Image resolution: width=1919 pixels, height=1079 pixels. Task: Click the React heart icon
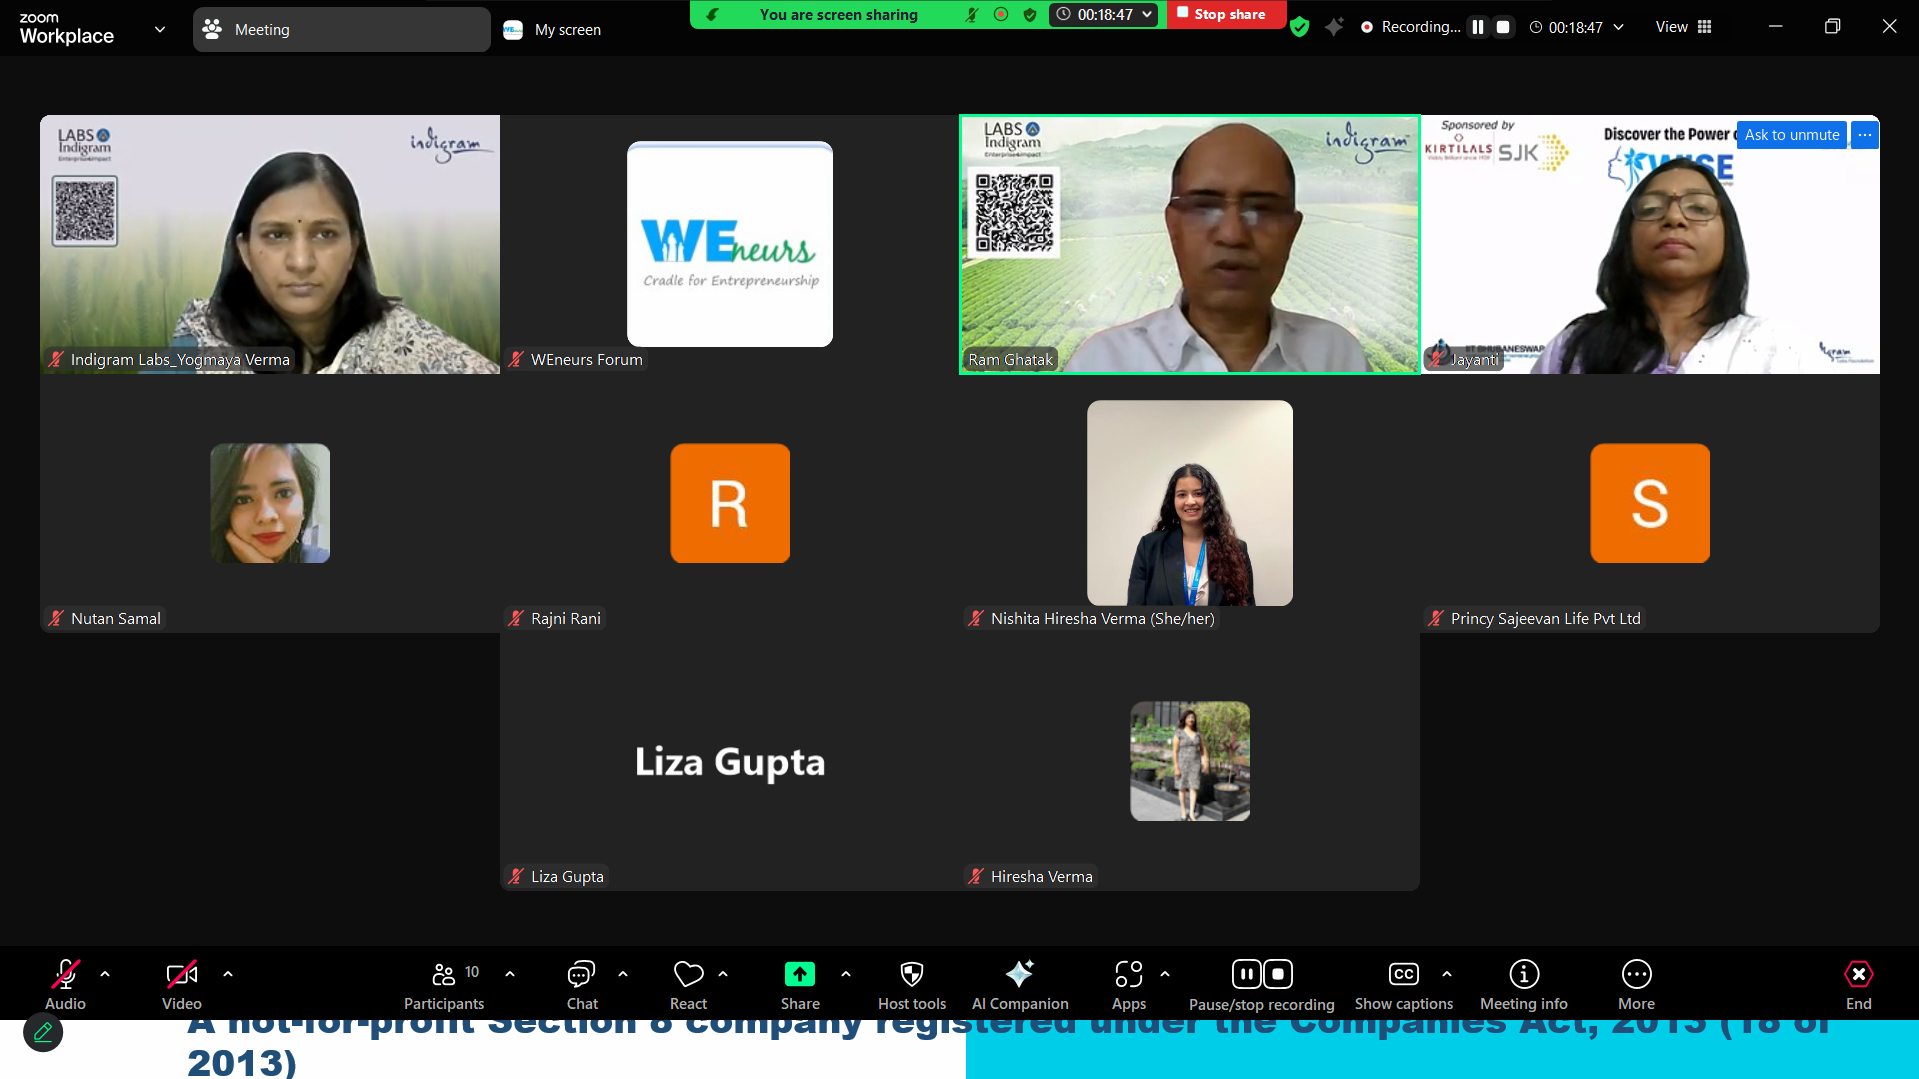click(x=688, y=985)
